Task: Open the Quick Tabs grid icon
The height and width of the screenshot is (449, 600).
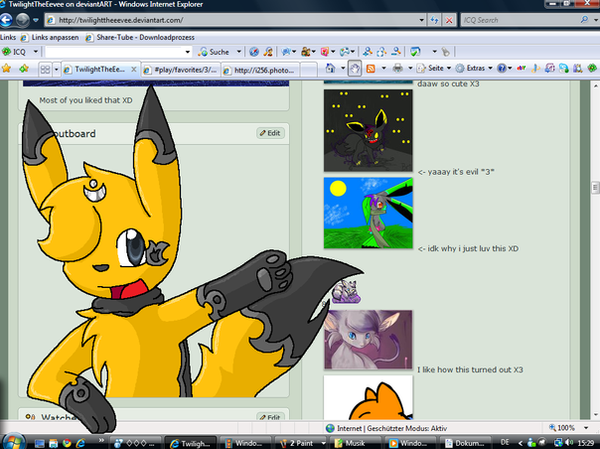Action: pos(45,69)
